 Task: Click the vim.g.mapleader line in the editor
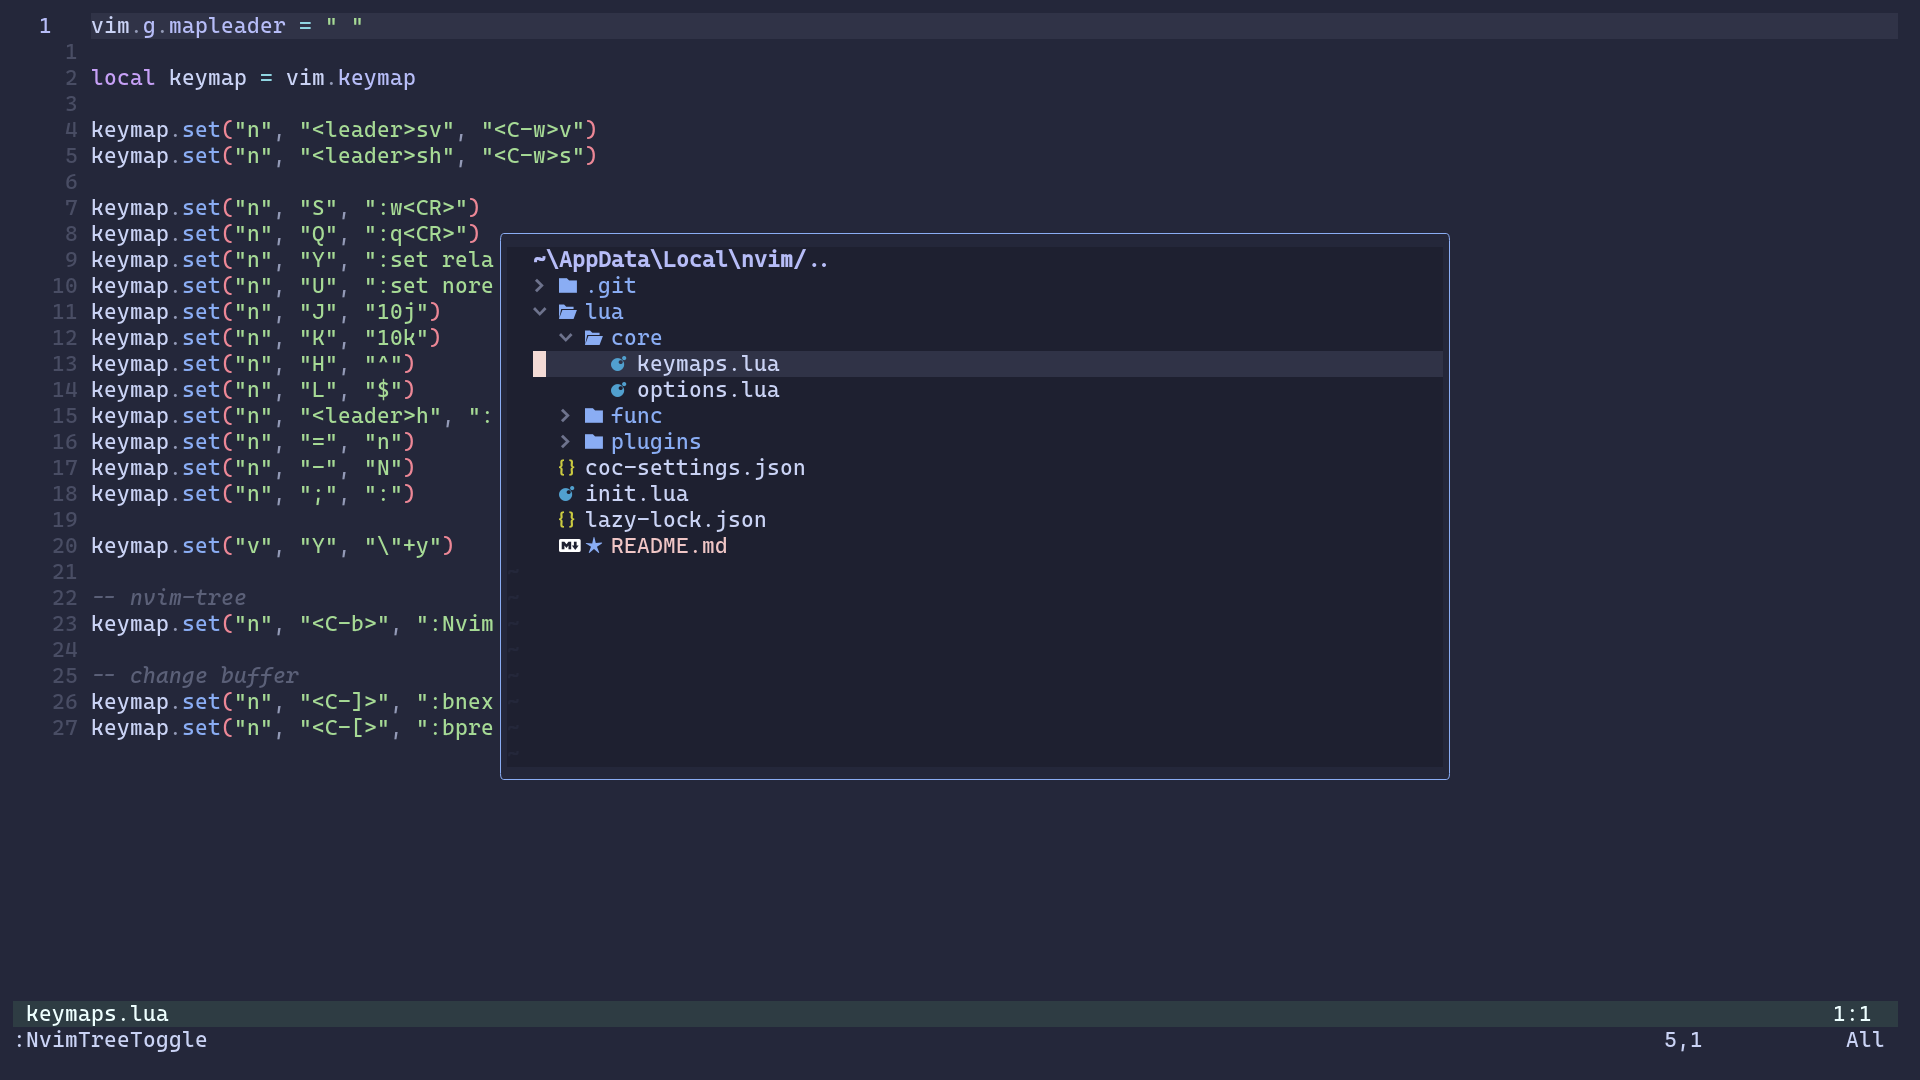225,26
